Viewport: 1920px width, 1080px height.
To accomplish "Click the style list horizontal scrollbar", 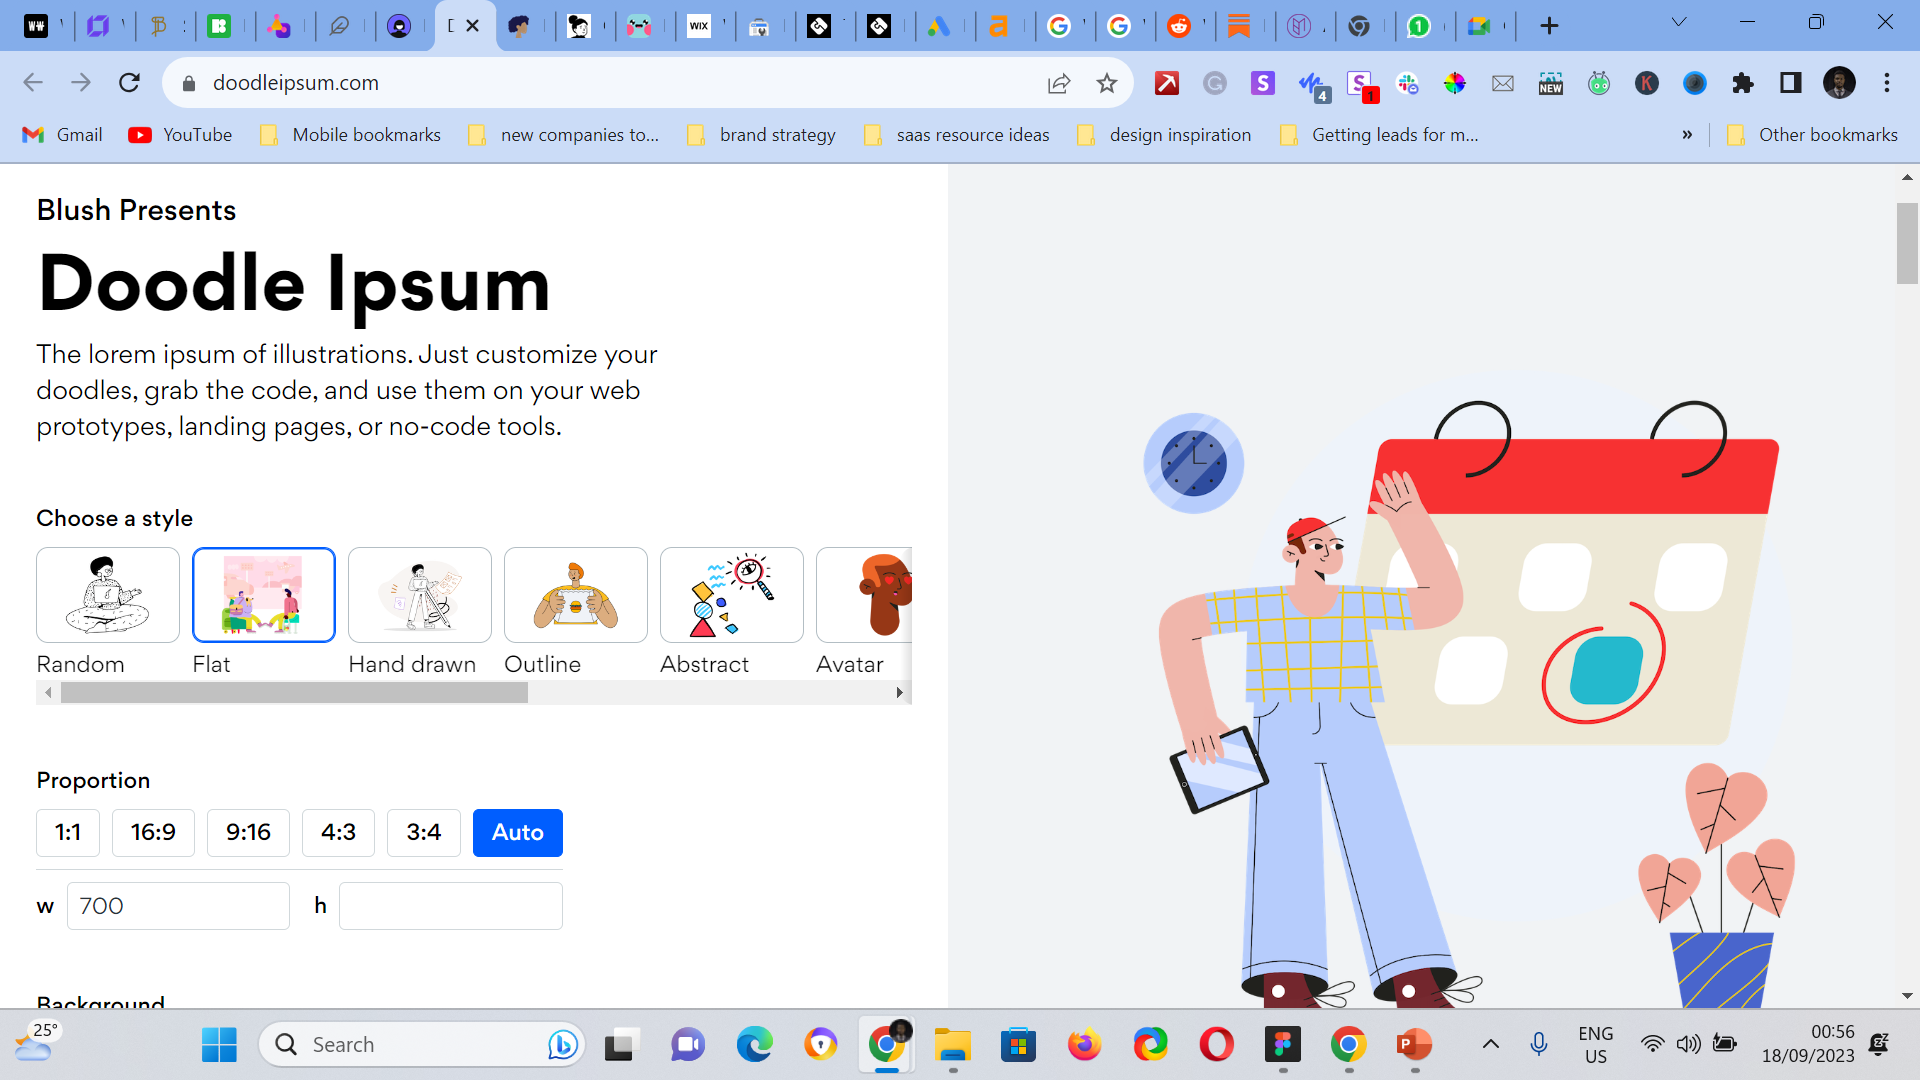I will pyautogui.click(x=294, y=693).
